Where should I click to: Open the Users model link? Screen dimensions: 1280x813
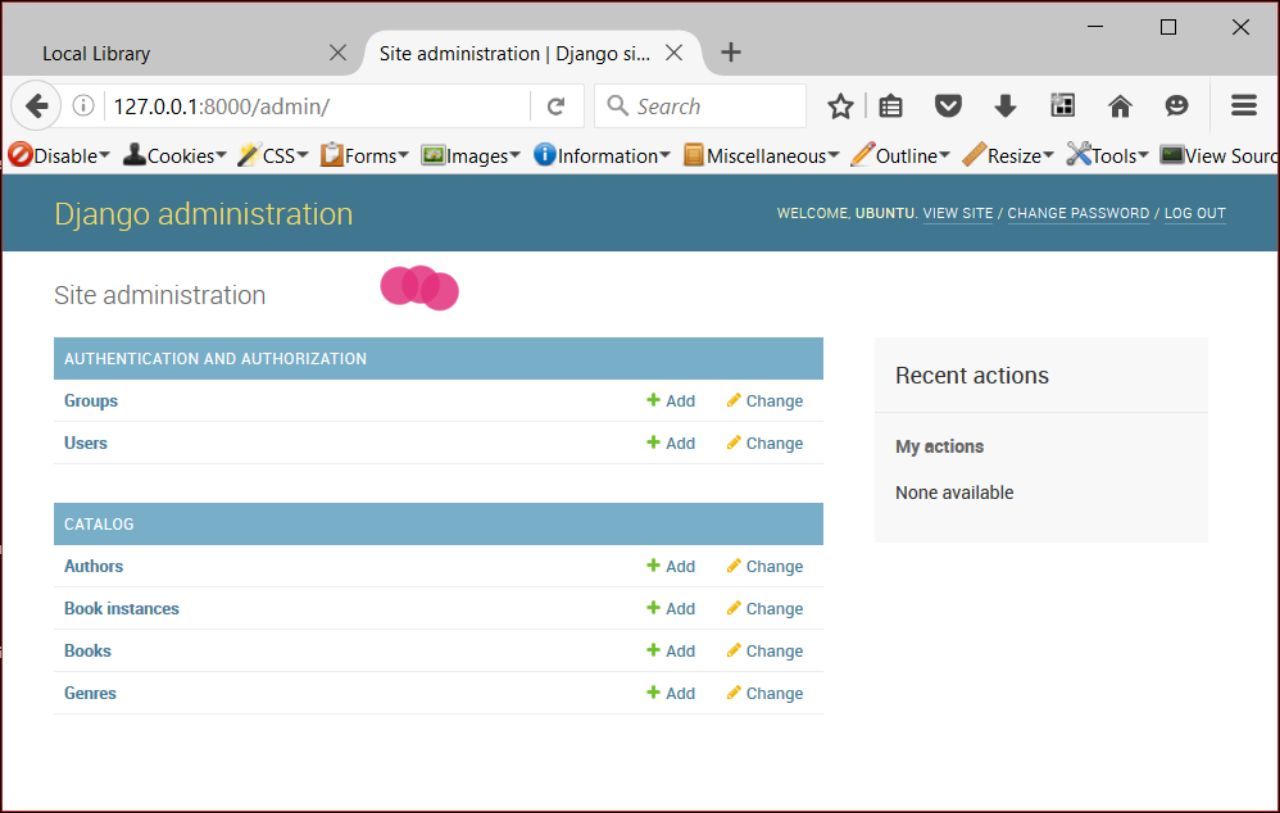click(x=85, y=443)
